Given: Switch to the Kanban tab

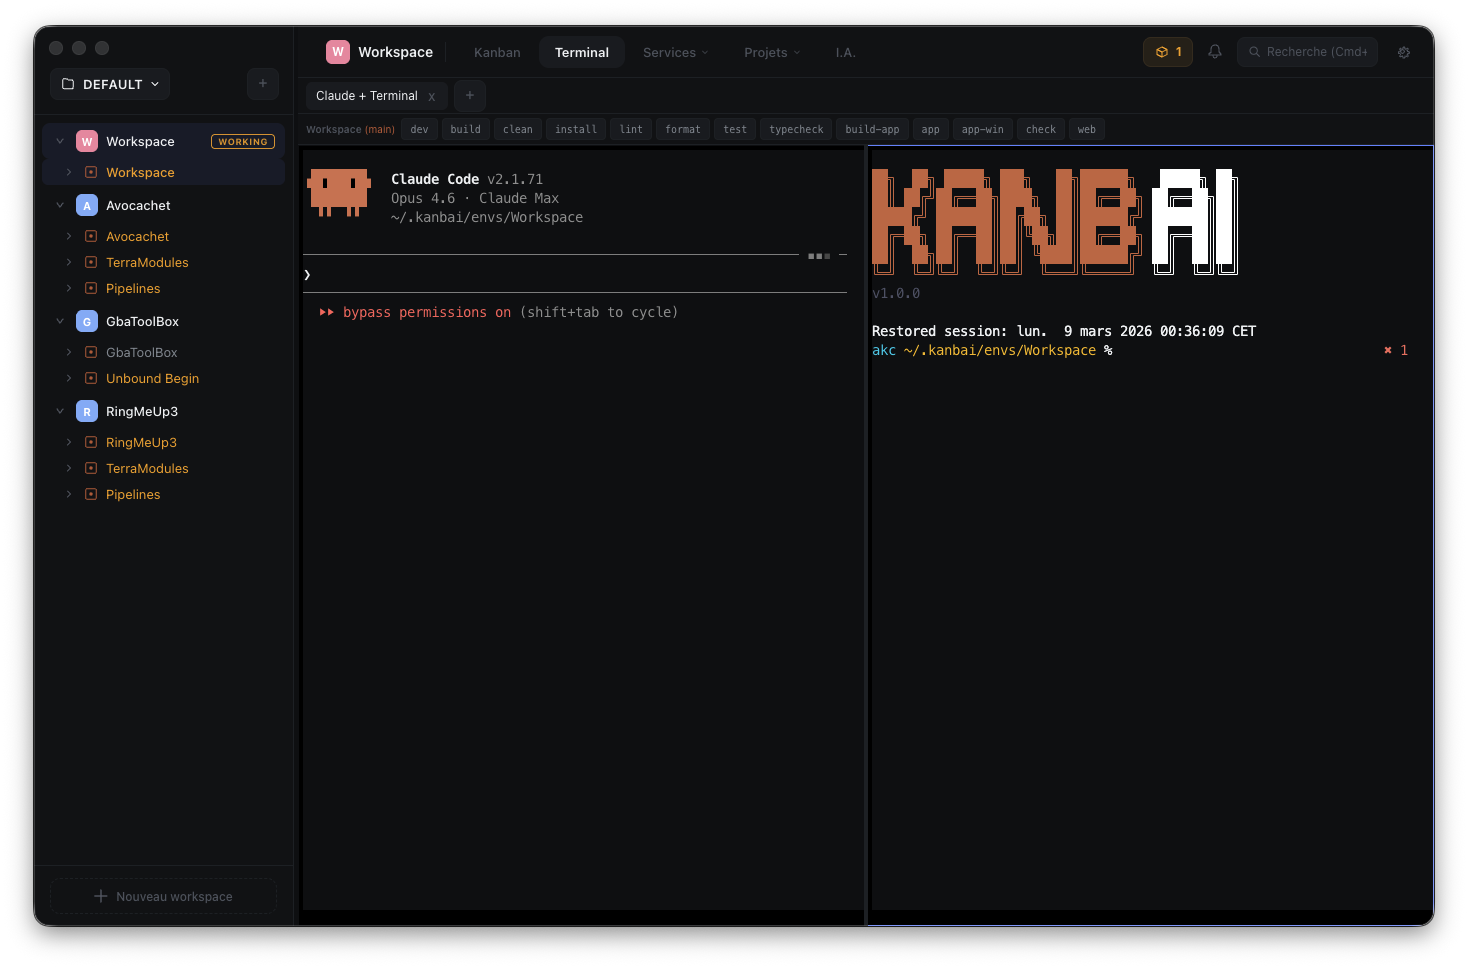Looking at the screenshot, I should pyautogui.click(x=497, y=53).
